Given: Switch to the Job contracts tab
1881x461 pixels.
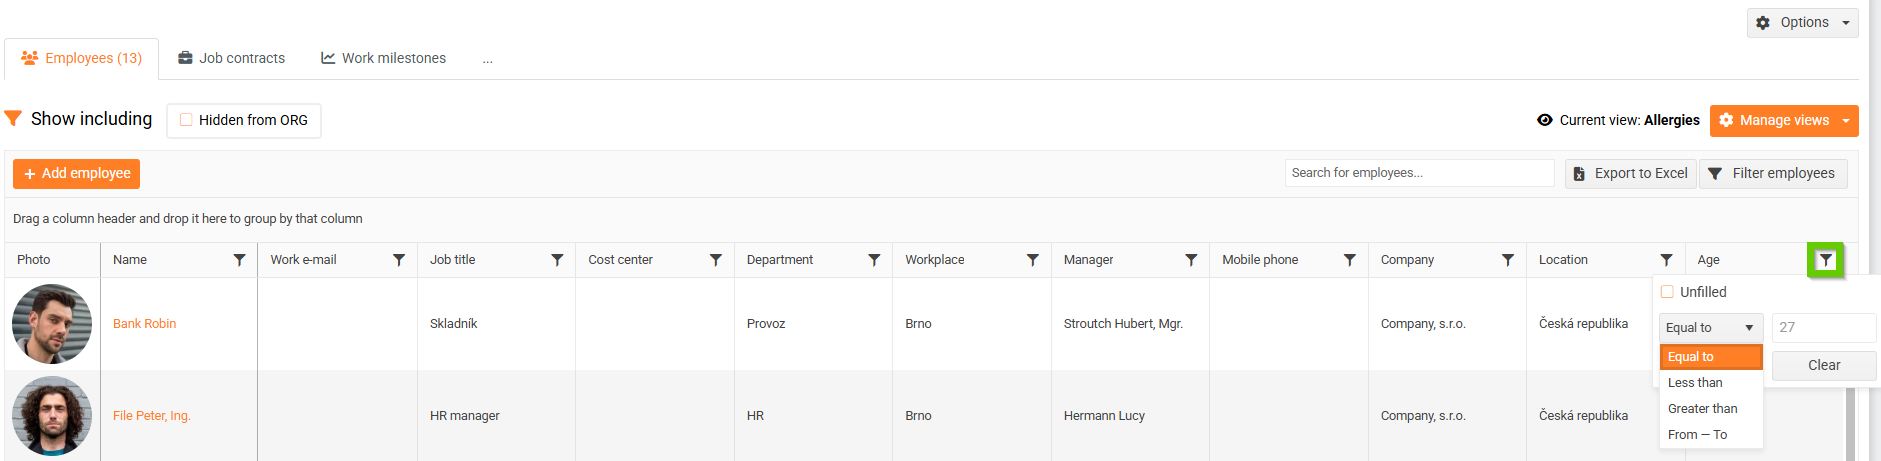Looking at the screenshot, I should [x=231, y=58].
